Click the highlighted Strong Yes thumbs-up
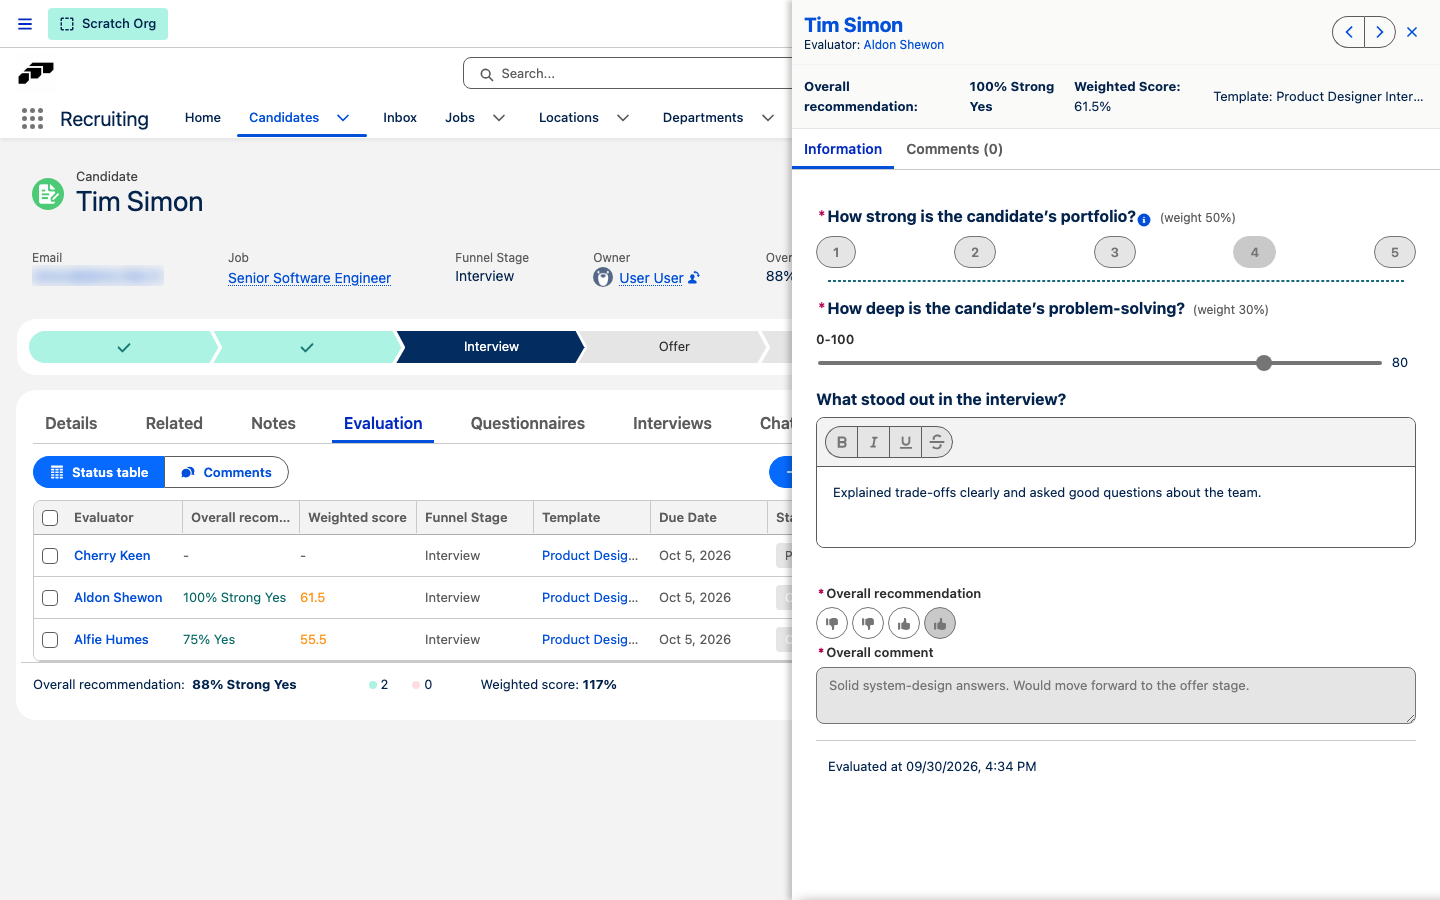This screenshot has width=1440, height=900. click(940, 623)
